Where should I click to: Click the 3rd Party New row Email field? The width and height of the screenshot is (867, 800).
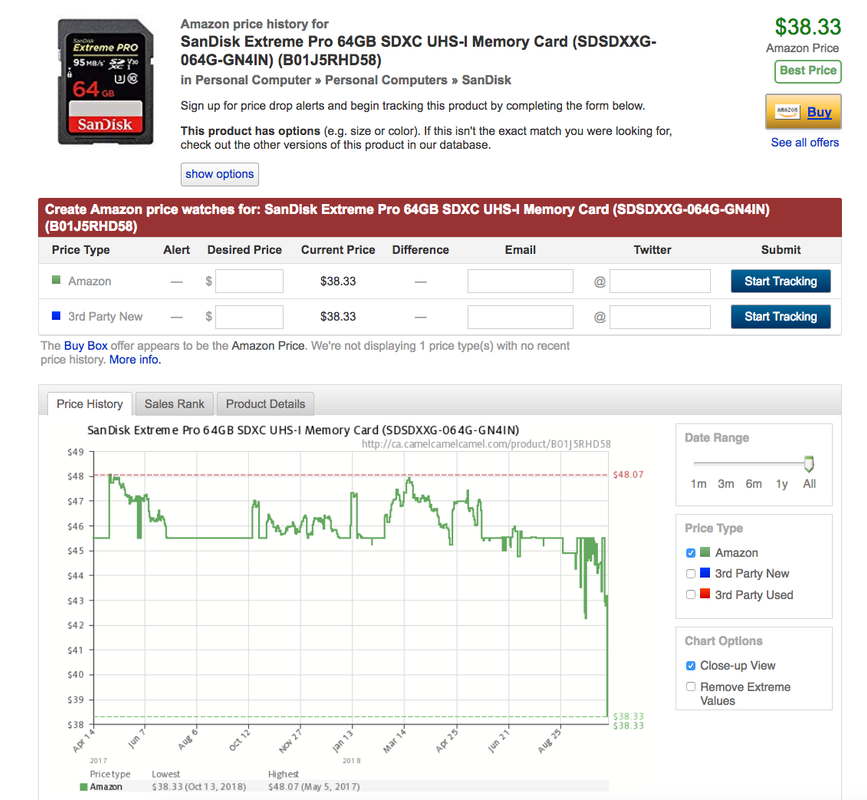(520, 317)
